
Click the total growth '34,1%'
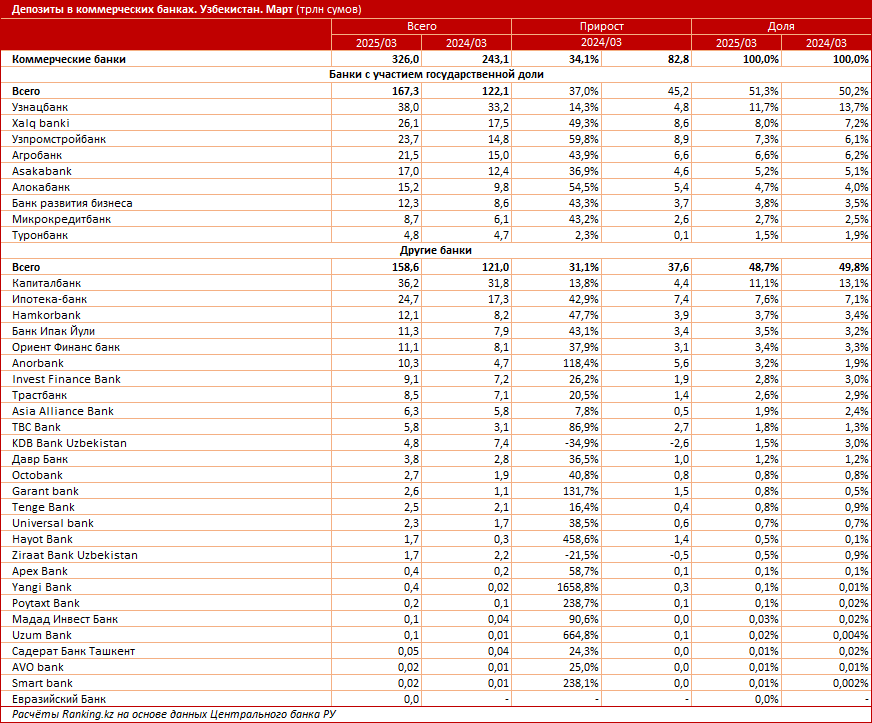(584, 59)
